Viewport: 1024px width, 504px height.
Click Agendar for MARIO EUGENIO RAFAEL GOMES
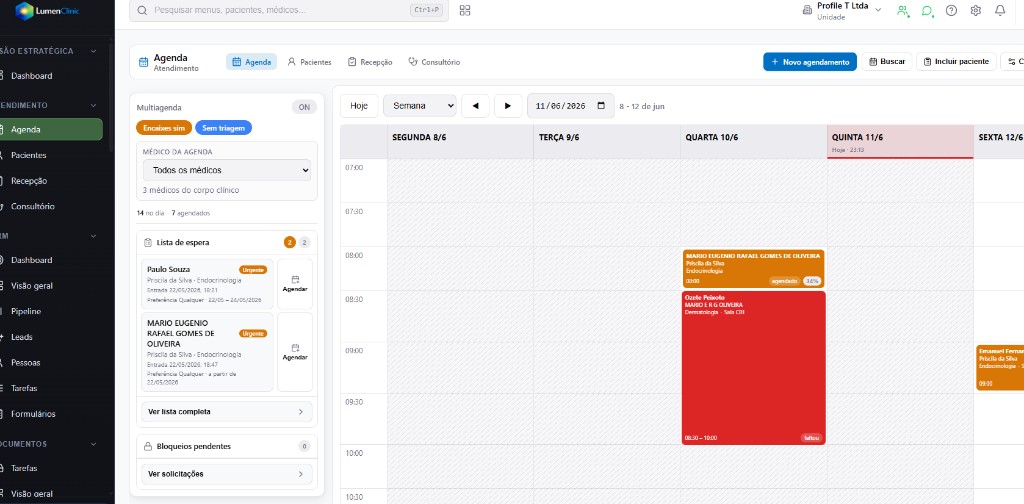[295, 352]
